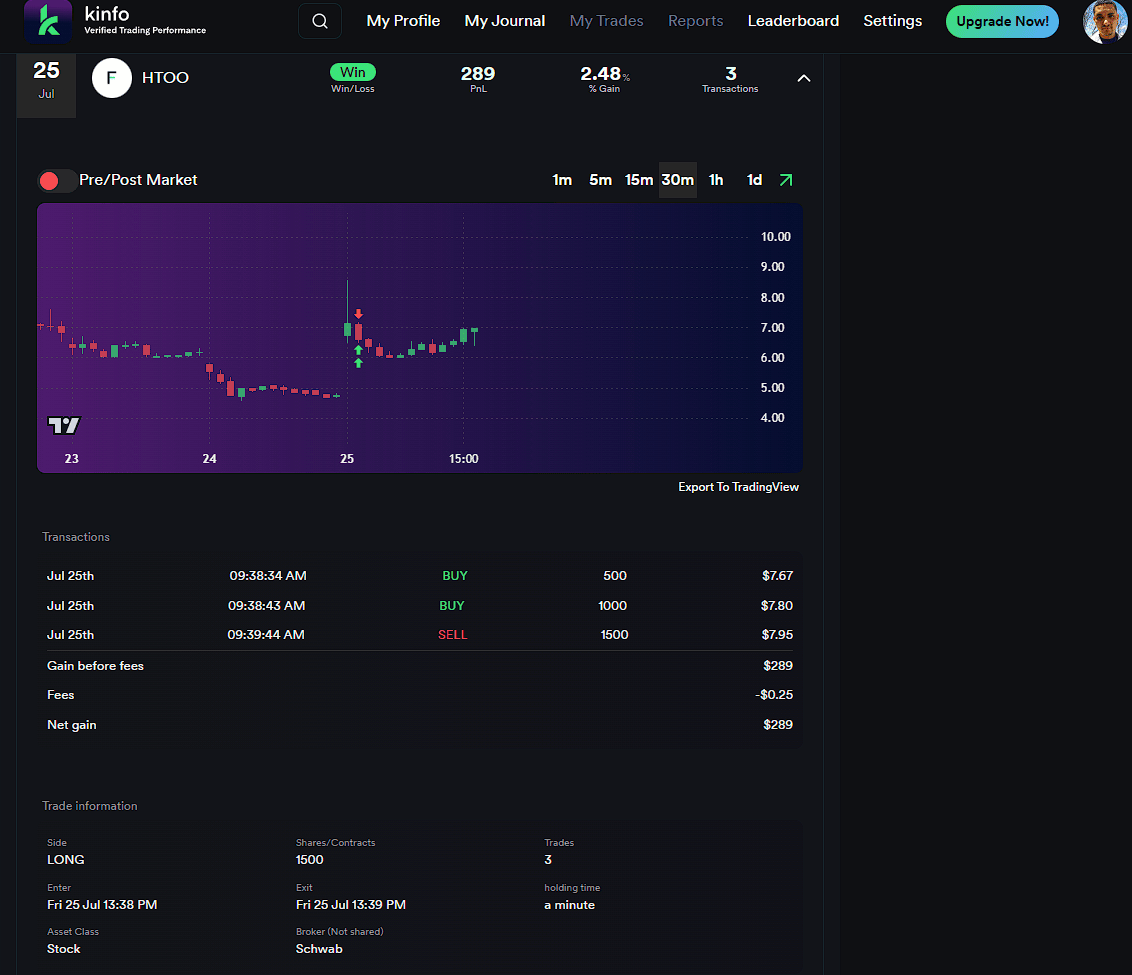Collapse the HTOO trade details chevron
This screenshot has width=1132, height=975.
click(803, 78)
